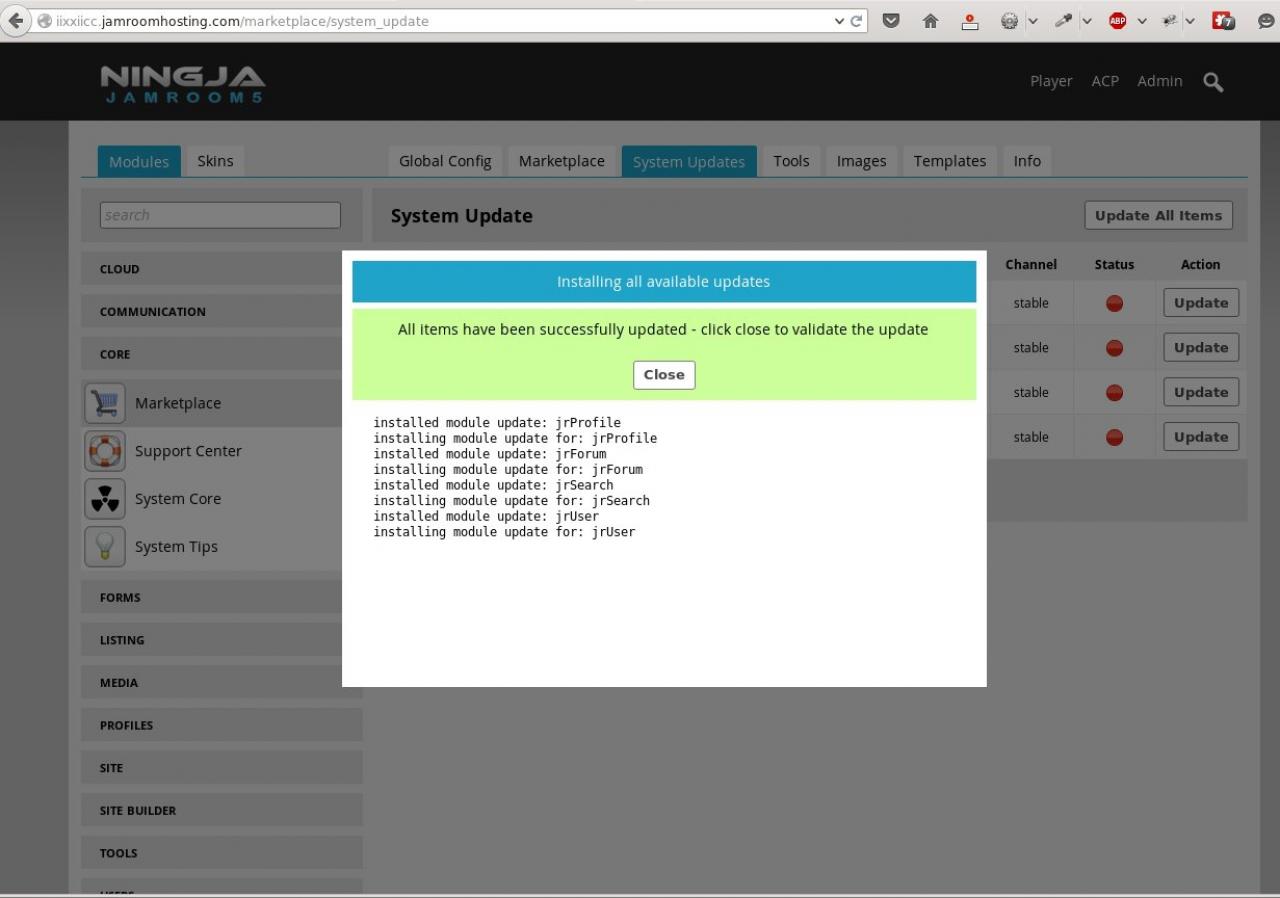
Task: Switch to the Skins tab
Action: (x=215, y=161)
